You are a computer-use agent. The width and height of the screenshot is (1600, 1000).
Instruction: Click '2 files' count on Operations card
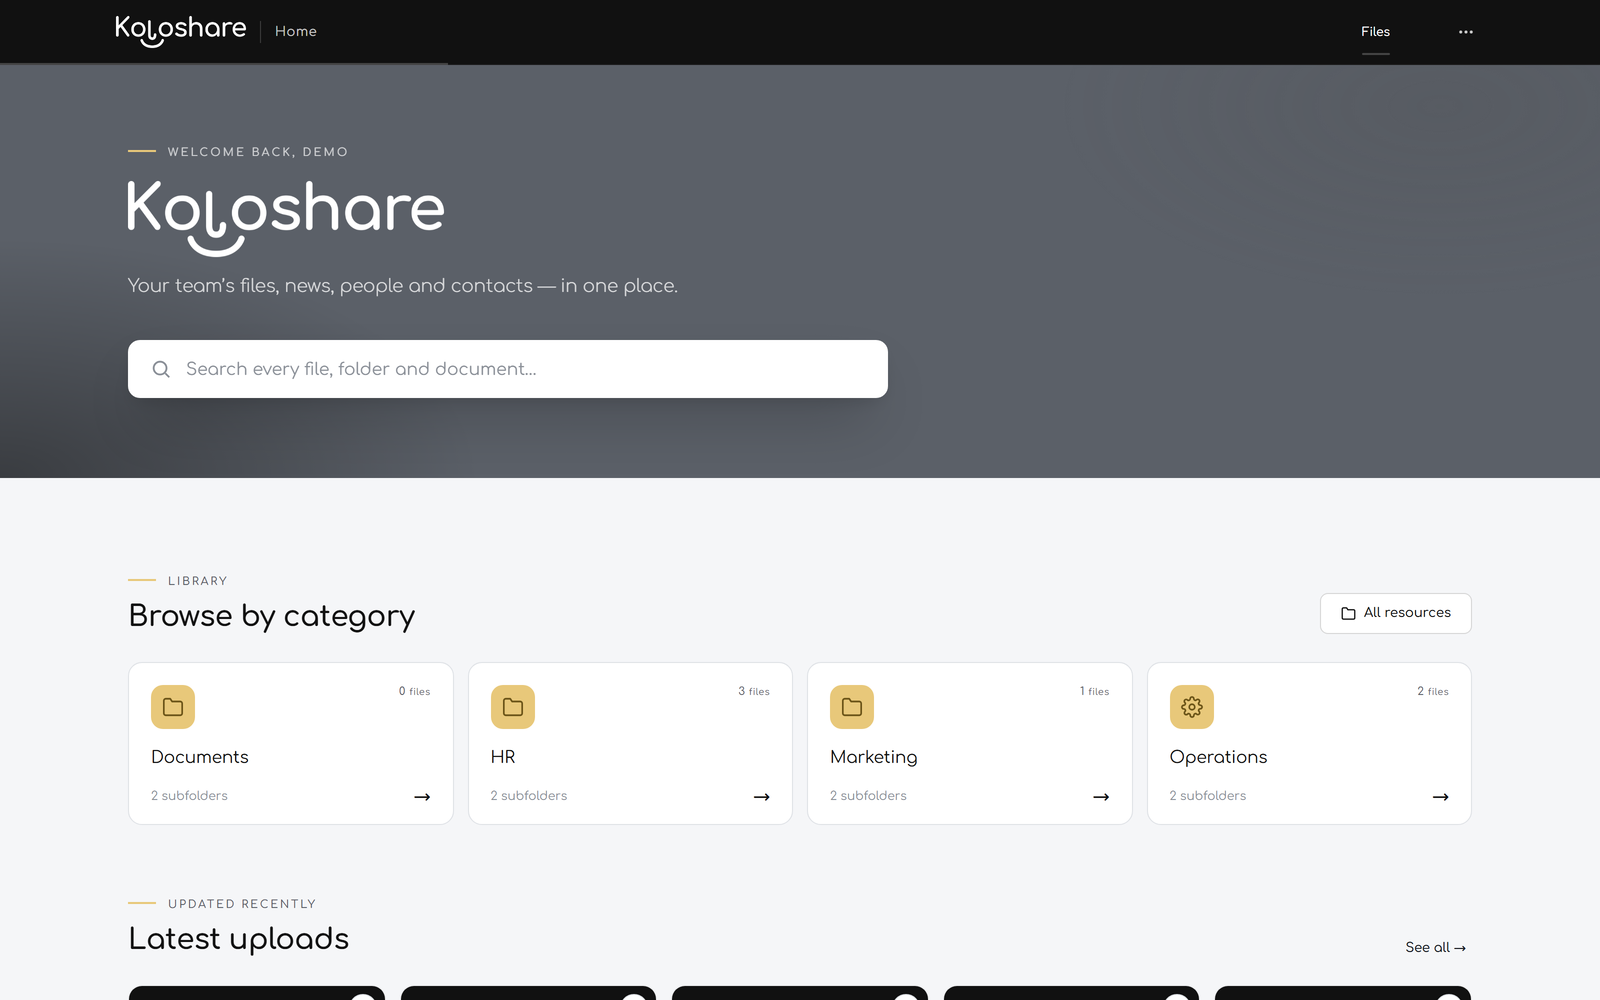1433,691
